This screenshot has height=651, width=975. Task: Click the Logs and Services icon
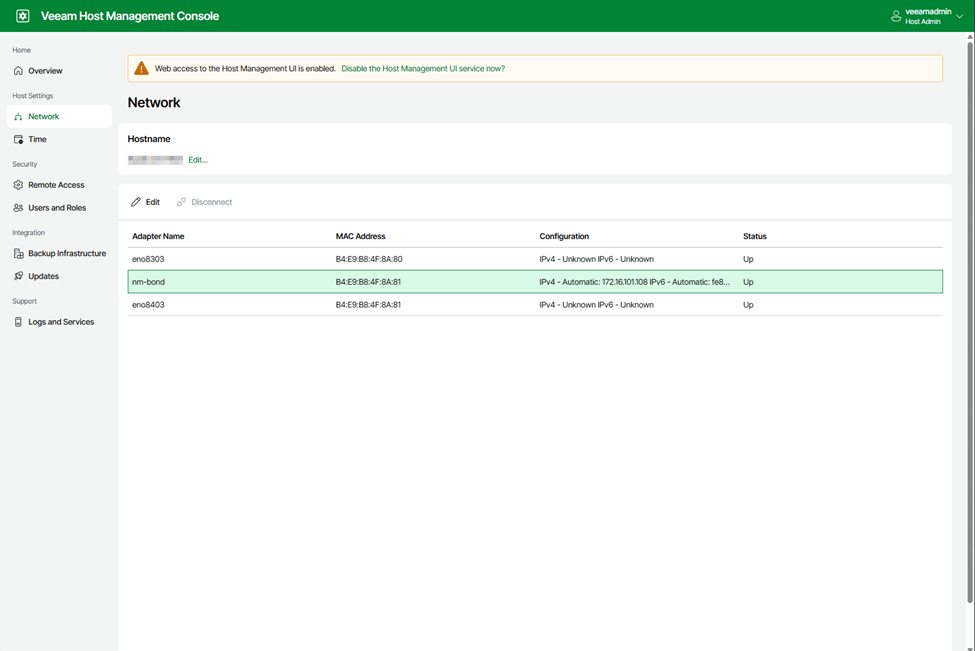pyautogui.click(x=18, y=322)
